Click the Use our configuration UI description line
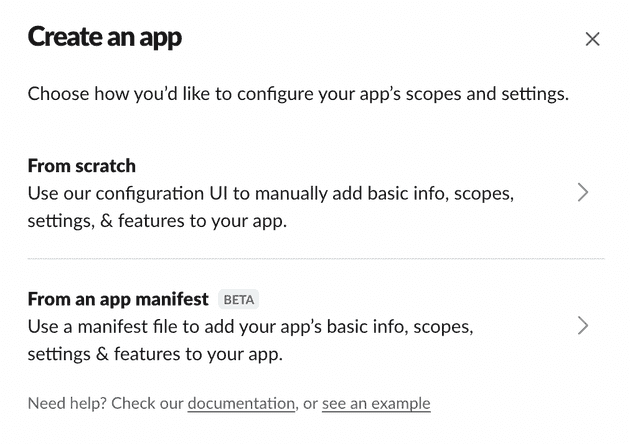Viewport: 630px width, 444px height. coord(271,194)
